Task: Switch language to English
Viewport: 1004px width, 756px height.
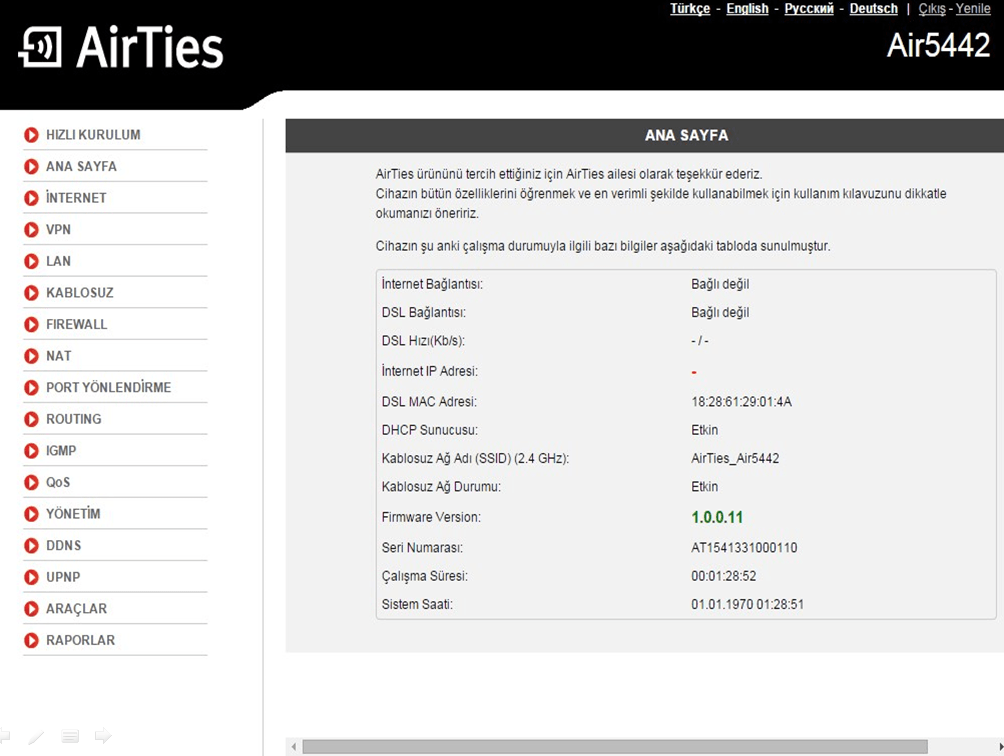Action: [747, 9]
